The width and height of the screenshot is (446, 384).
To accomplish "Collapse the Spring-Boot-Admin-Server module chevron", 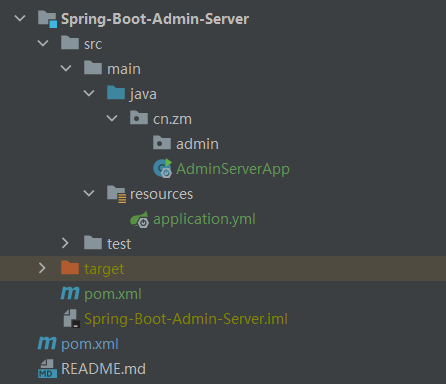I will coord(20,18).
